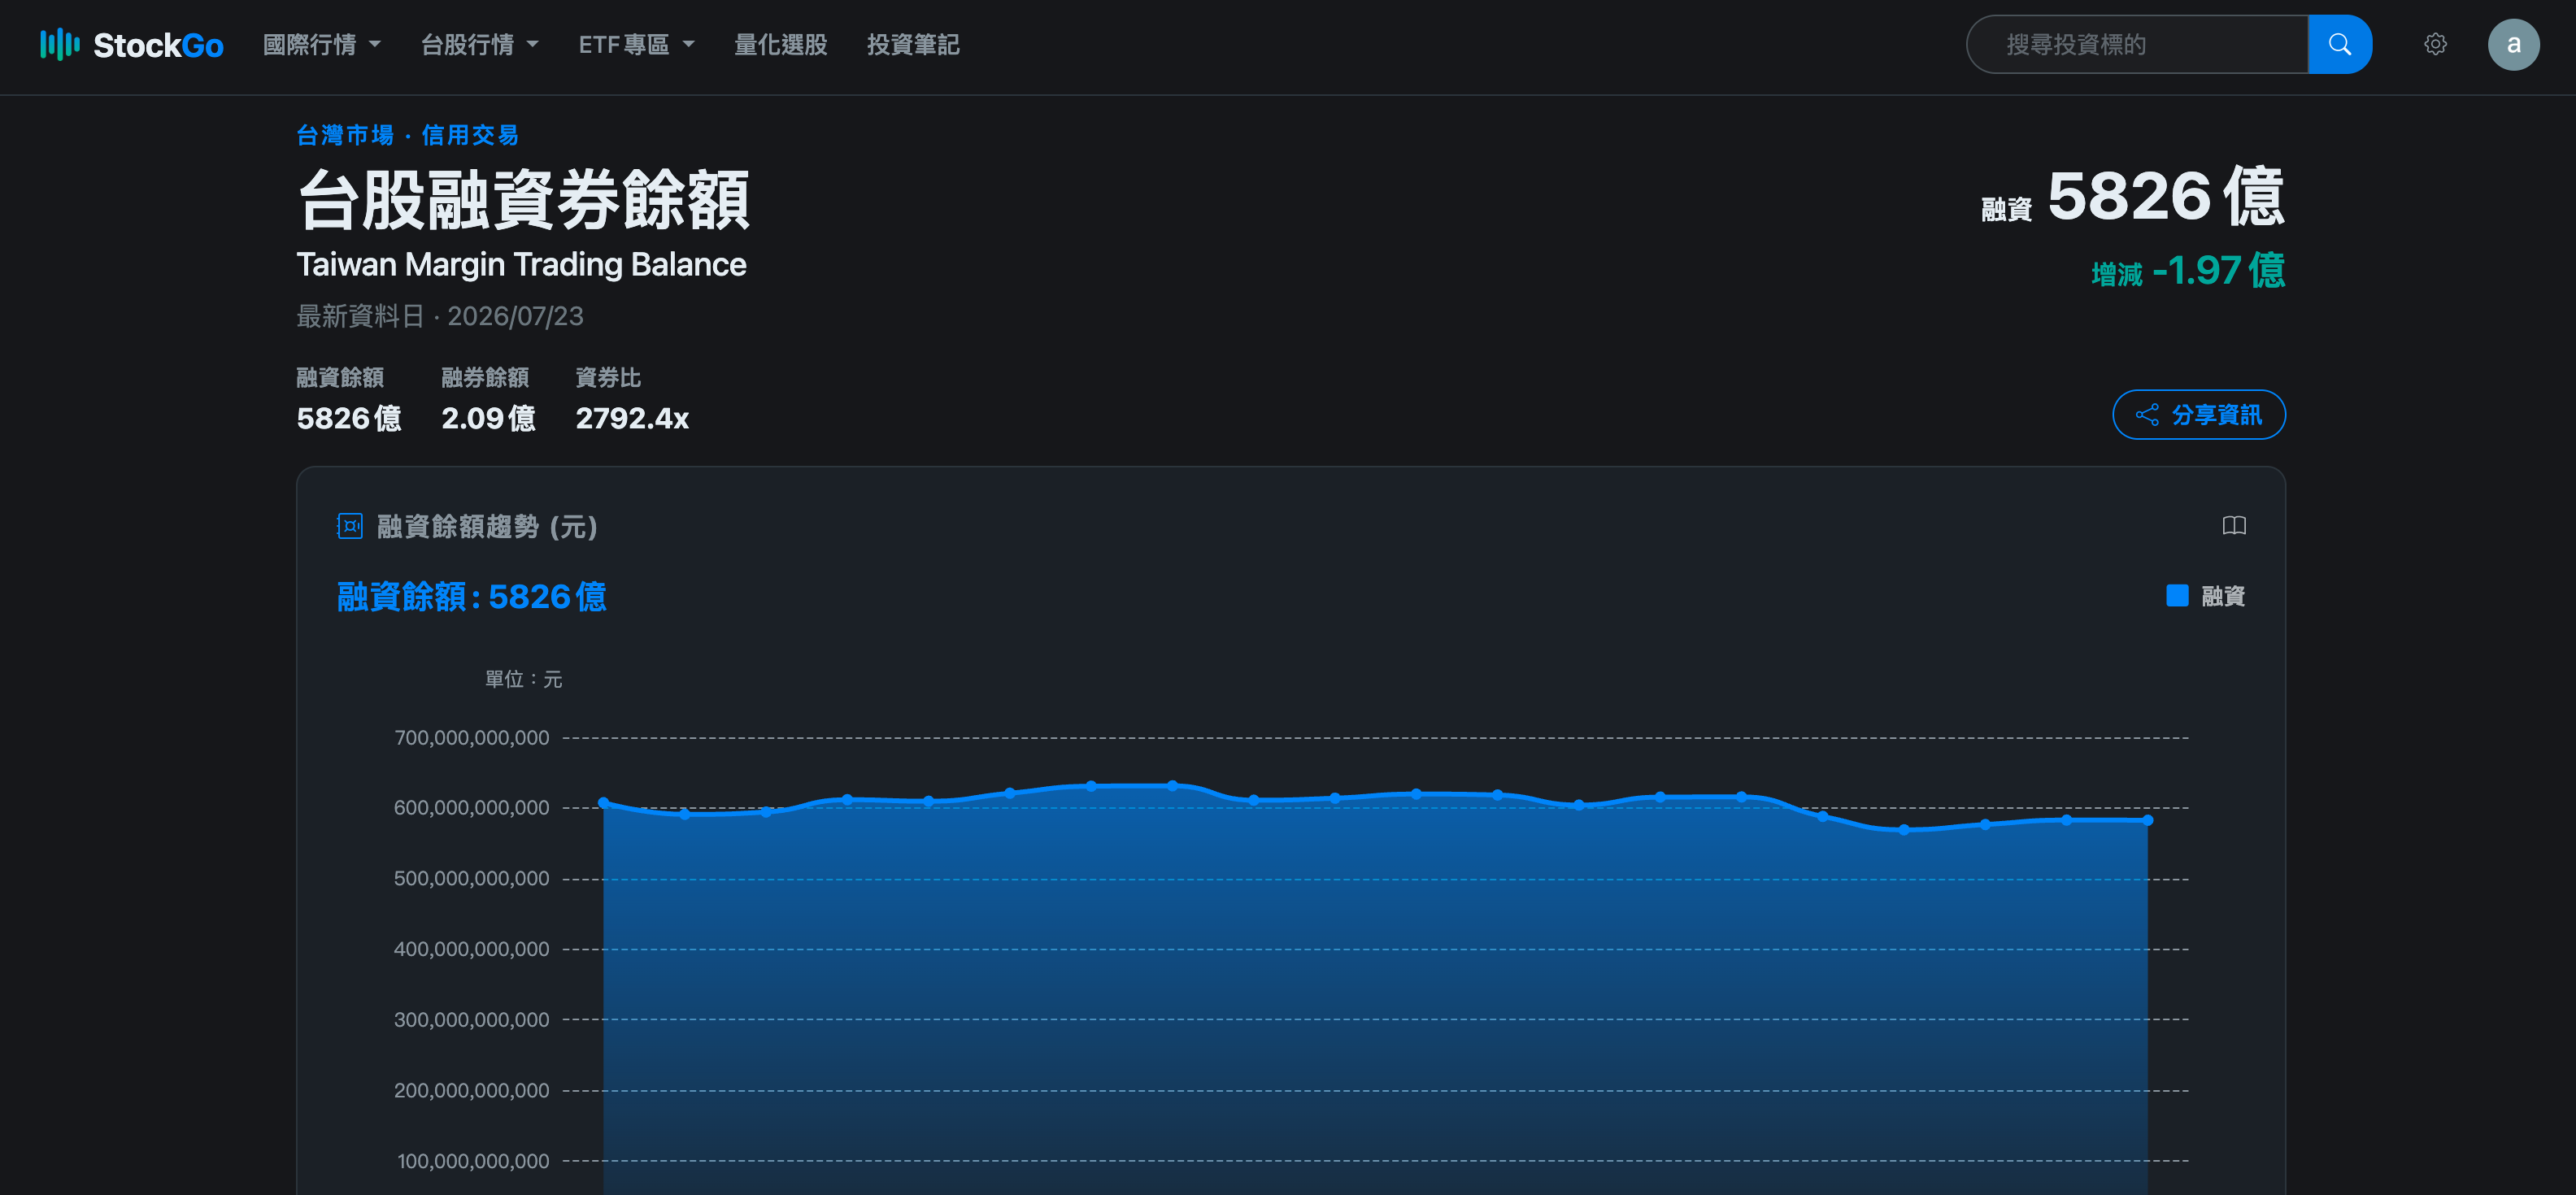Click the Taiwan Margin Trading Balance subtitle
2576x1195 pixels.
[x=521, y=264]
